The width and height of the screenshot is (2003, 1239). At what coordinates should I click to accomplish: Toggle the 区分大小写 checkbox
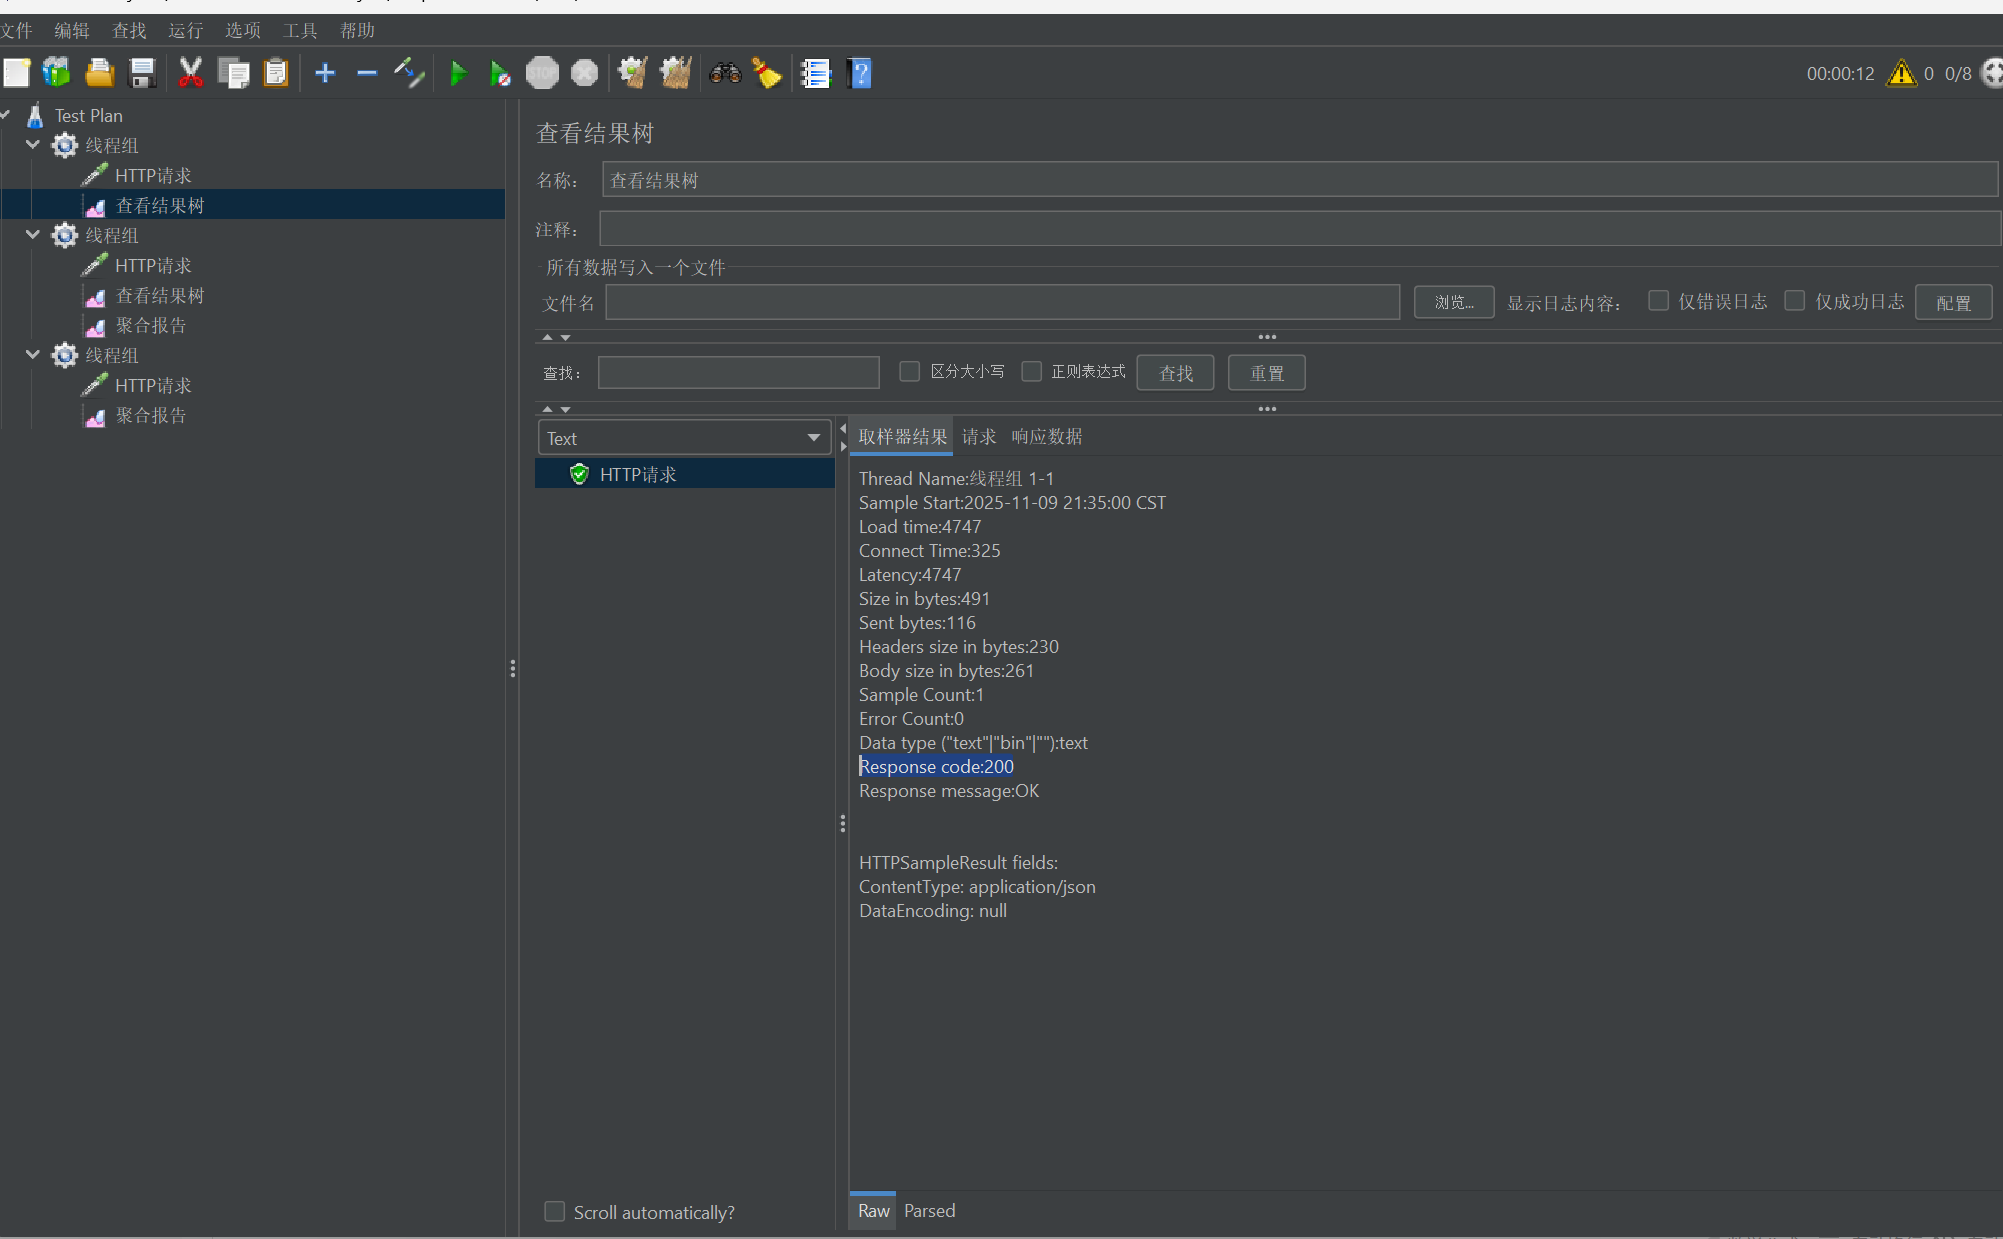pos(909,372)
